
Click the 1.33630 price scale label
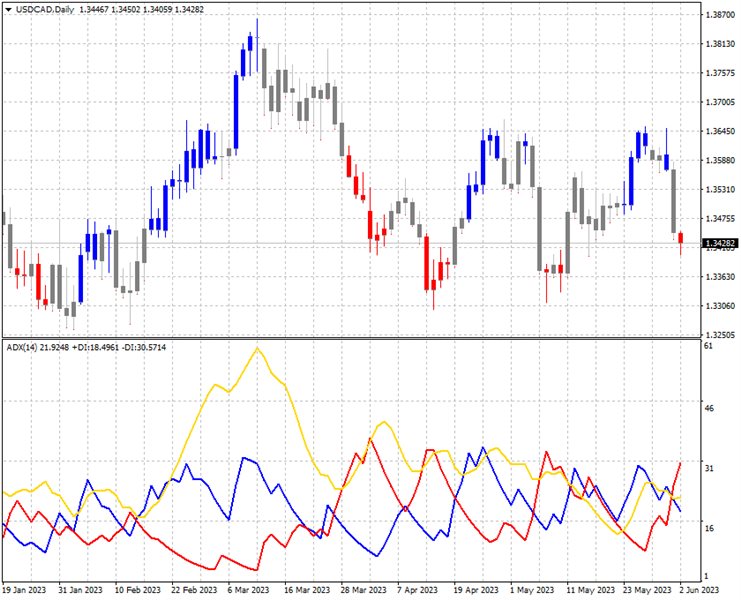[x=720, y=277]
